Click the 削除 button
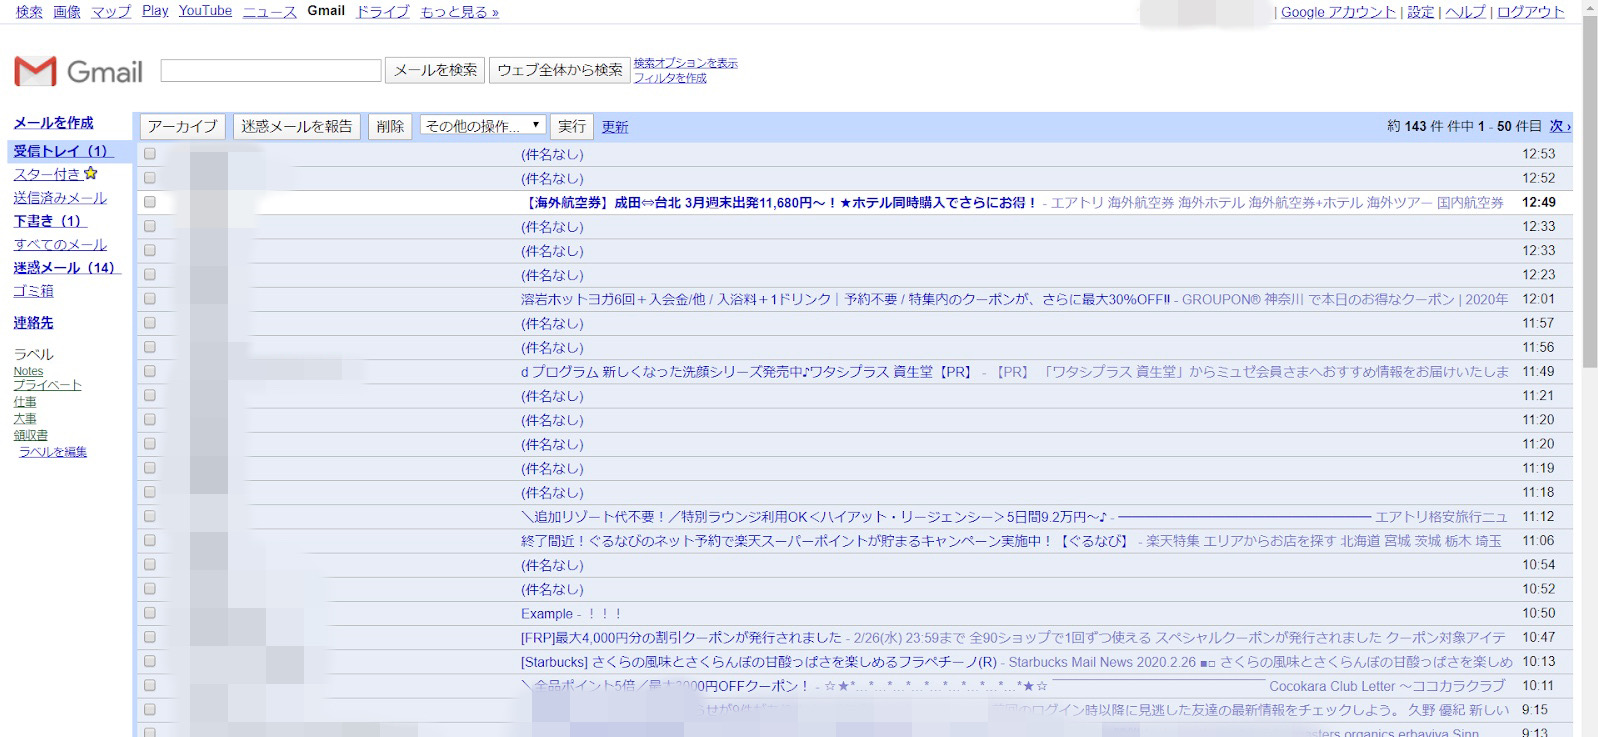This screenshot has width=1598, height=737. [390, 126]
